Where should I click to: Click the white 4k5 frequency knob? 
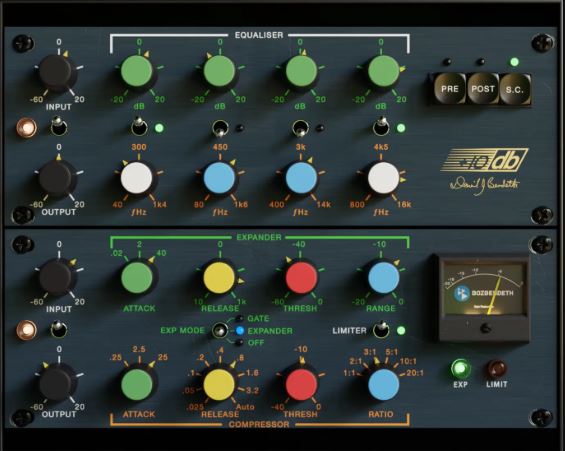tap(383, 178)
